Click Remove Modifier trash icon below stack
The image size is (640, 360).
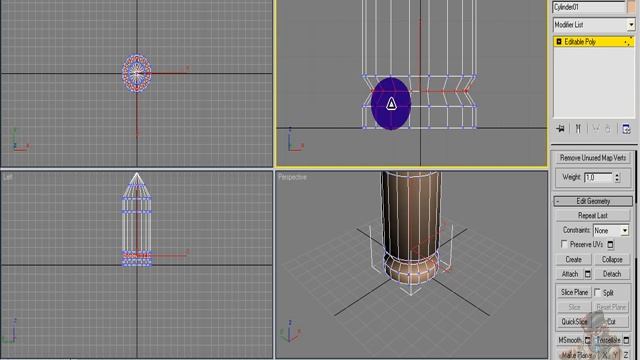click(x=608, y=129)
